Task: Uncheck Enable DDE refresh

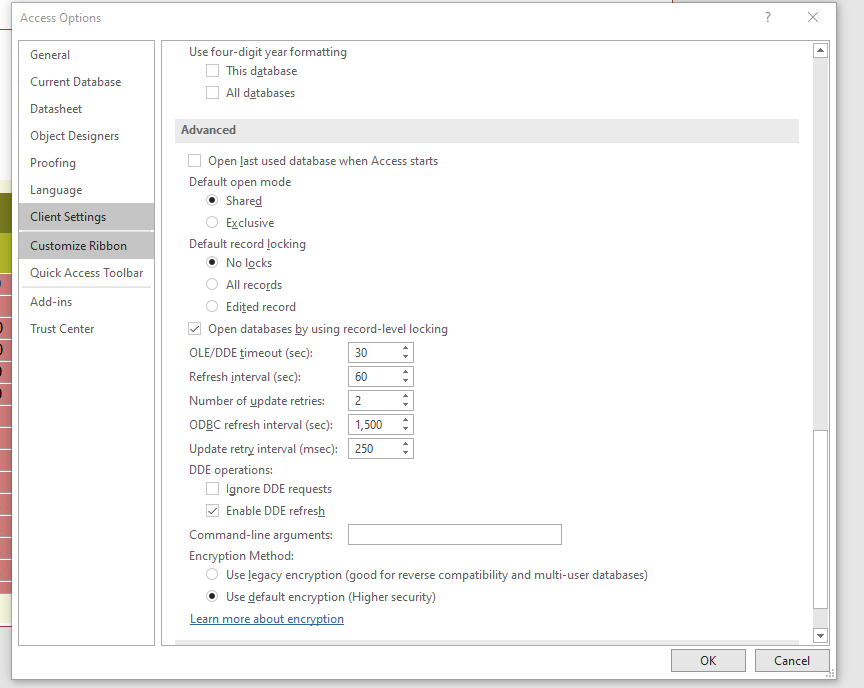Action: (x=212, y=511)
